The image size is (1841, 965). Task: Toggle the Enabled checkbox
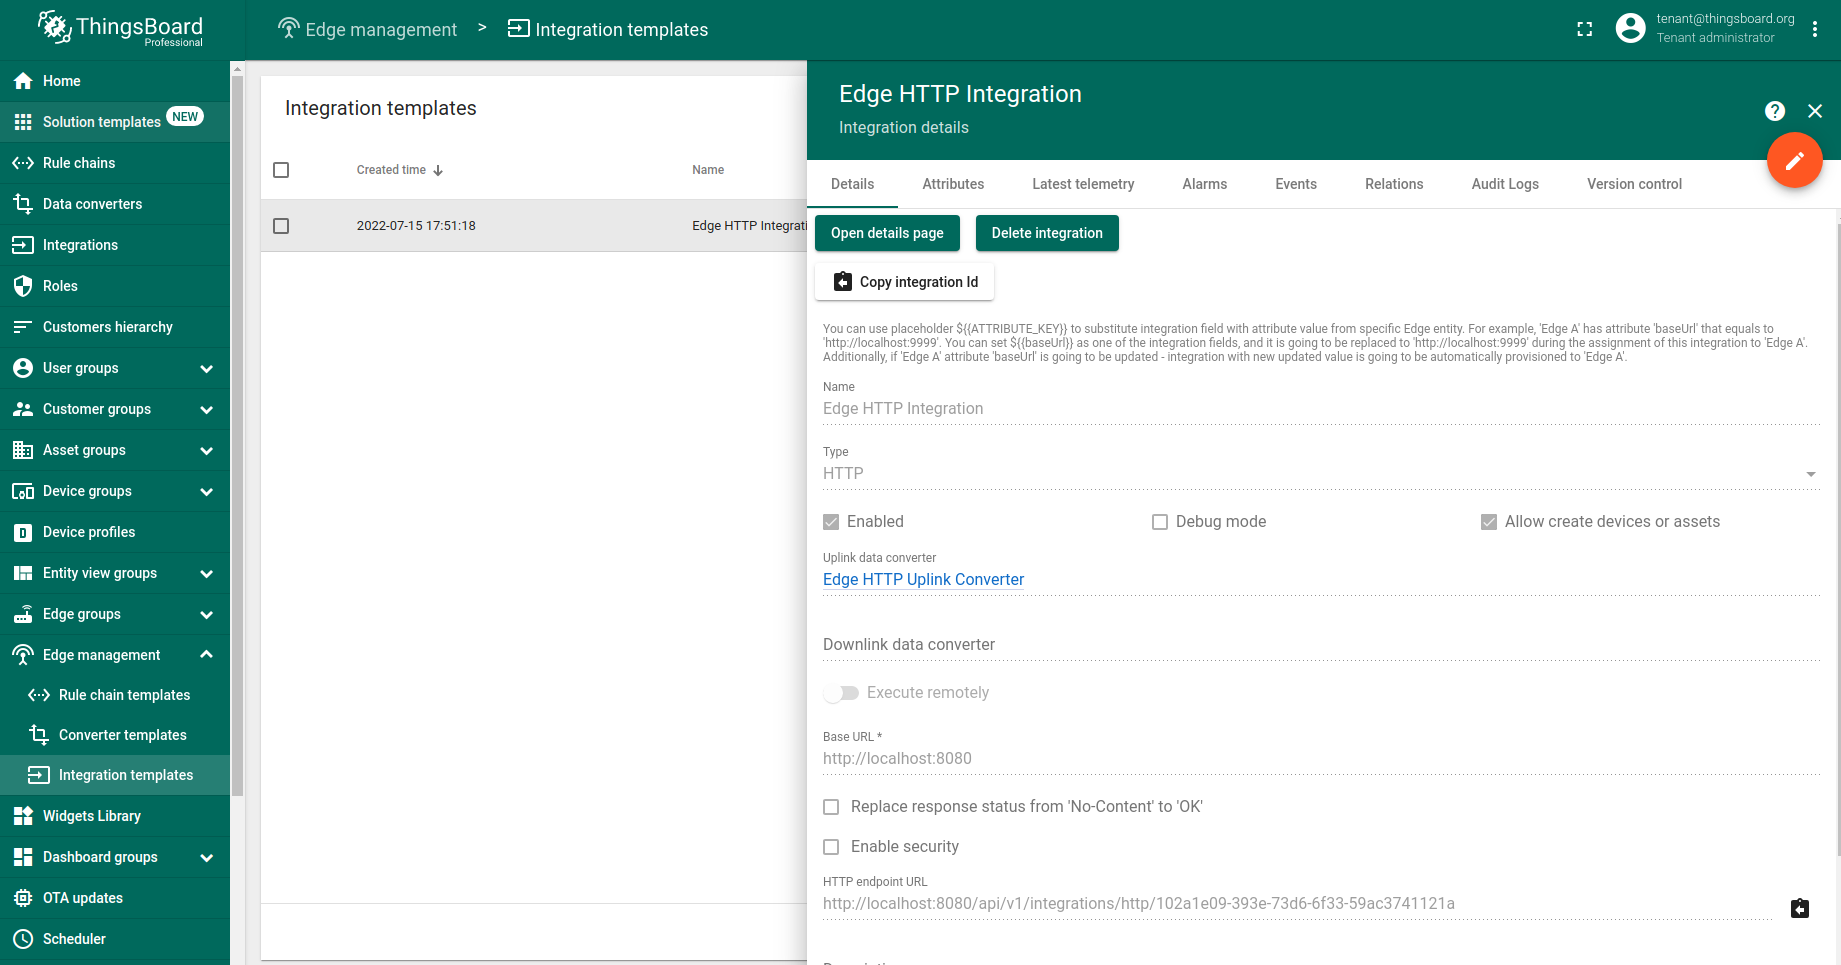[831, 522]
